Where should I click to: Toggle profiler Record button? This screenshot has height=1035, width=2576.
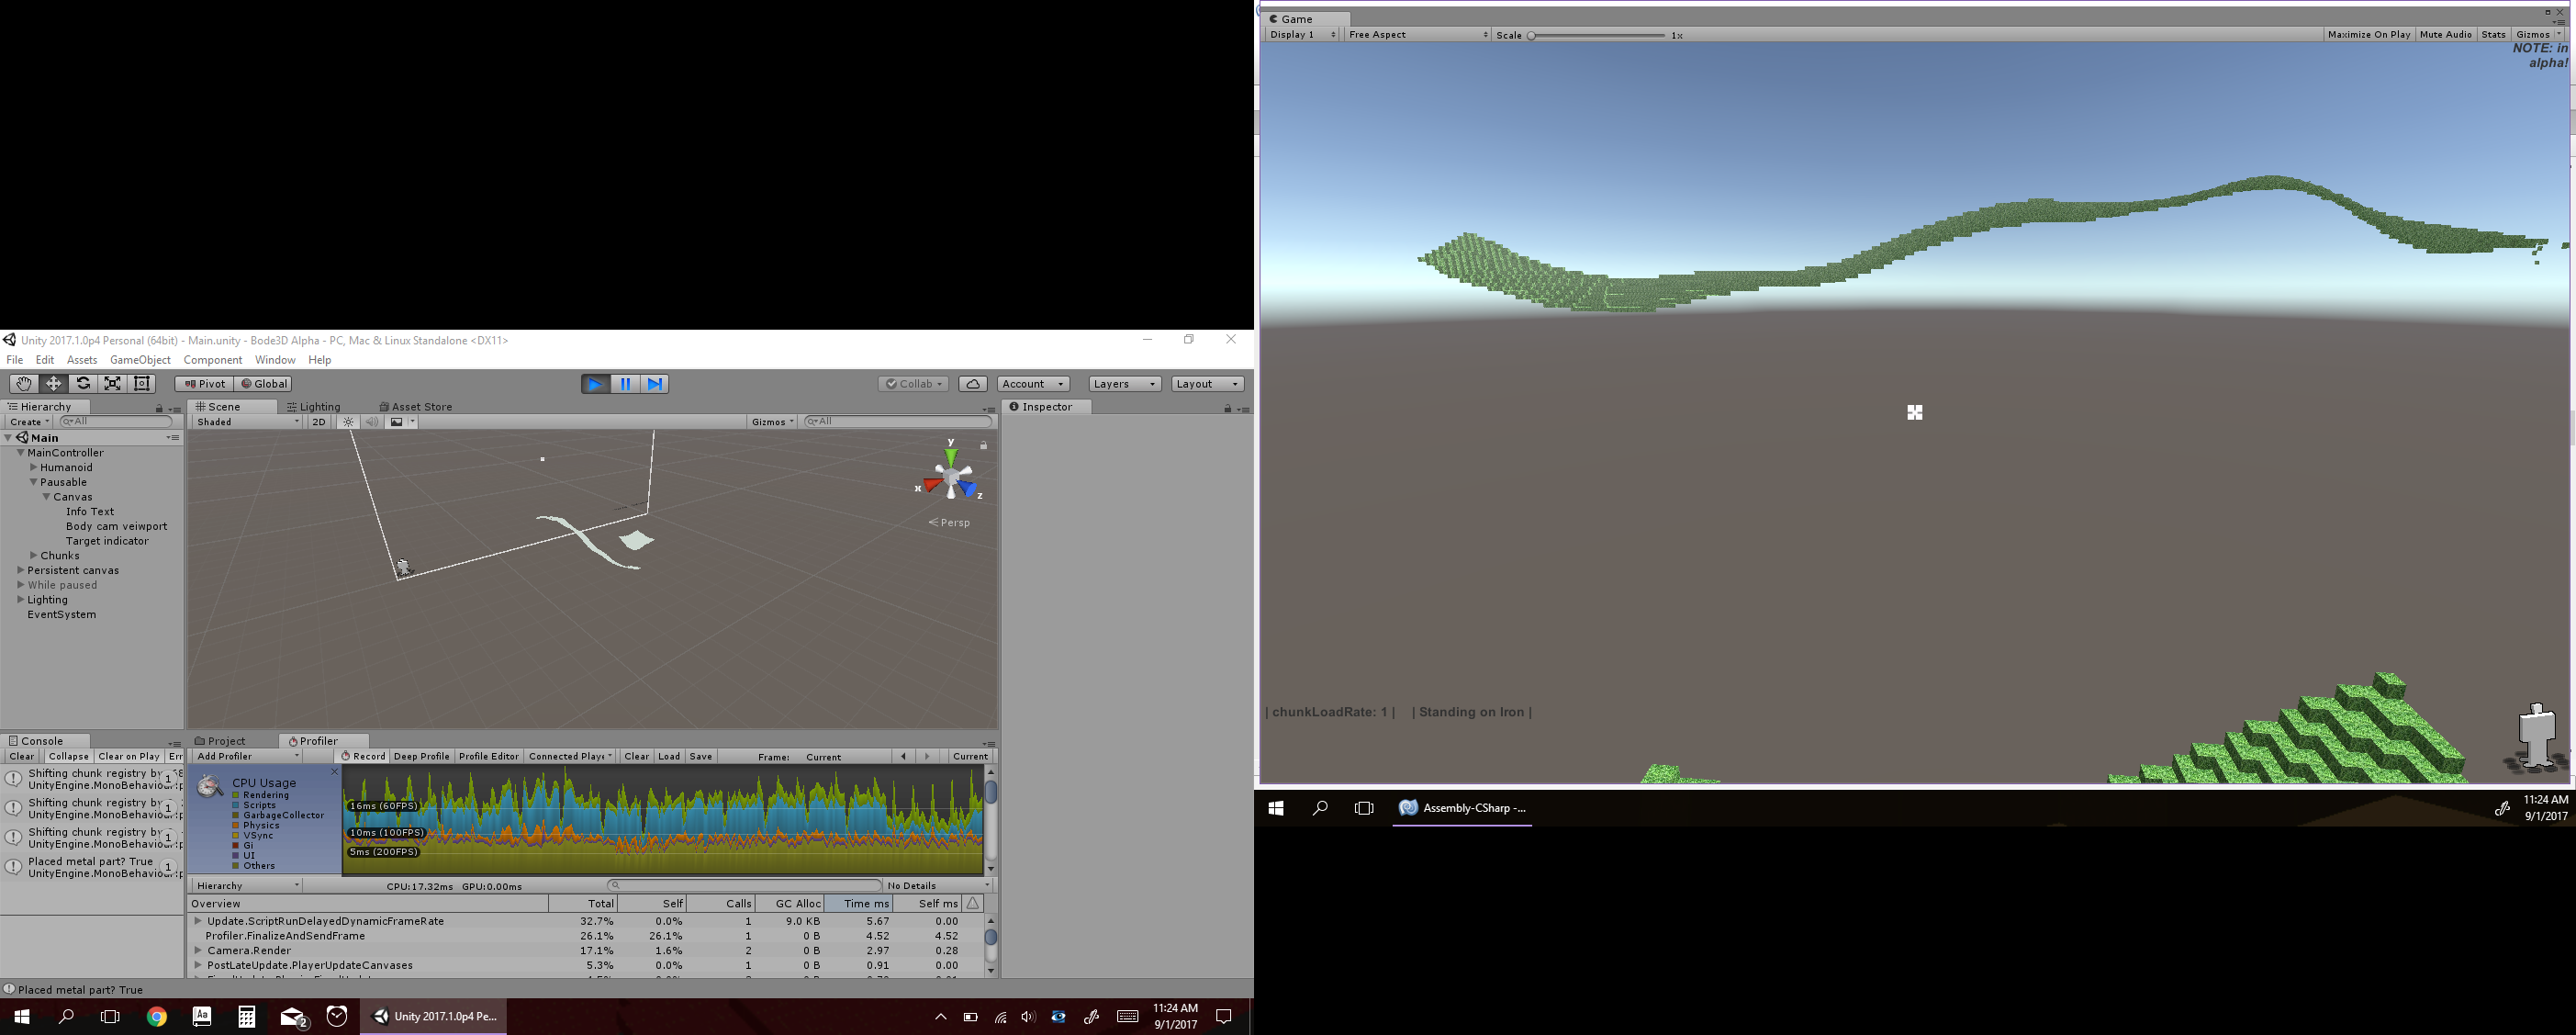click(x=363, y=757)
